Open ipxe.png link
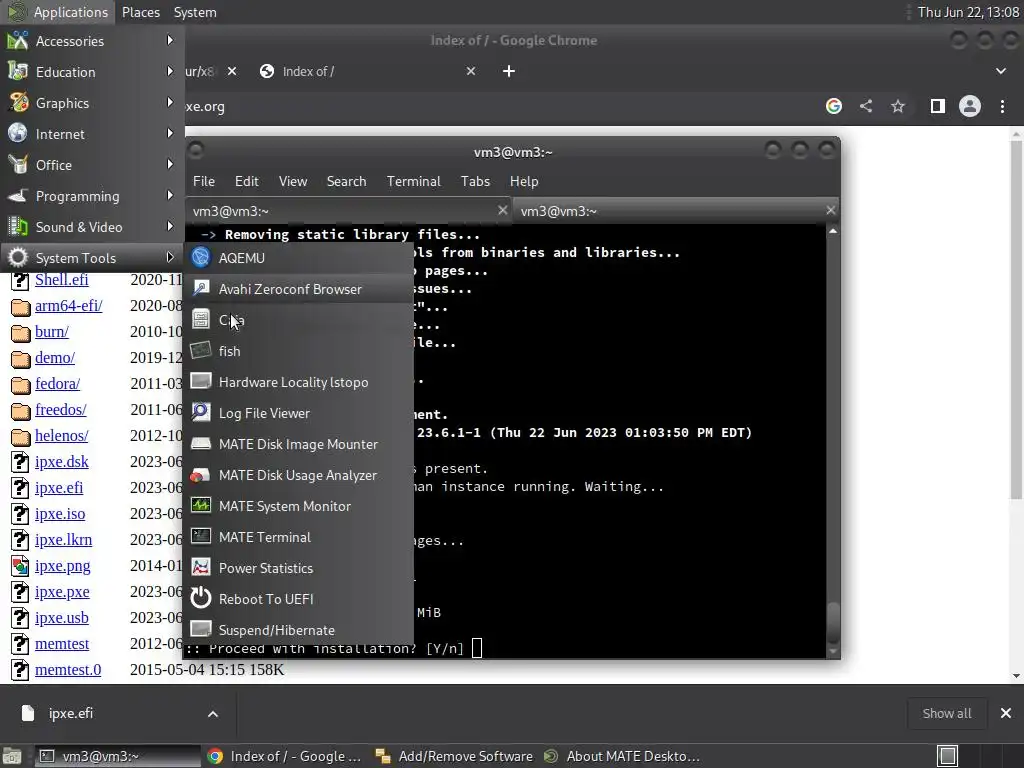Screen dimensions: 1024x768 pos(63,566)
